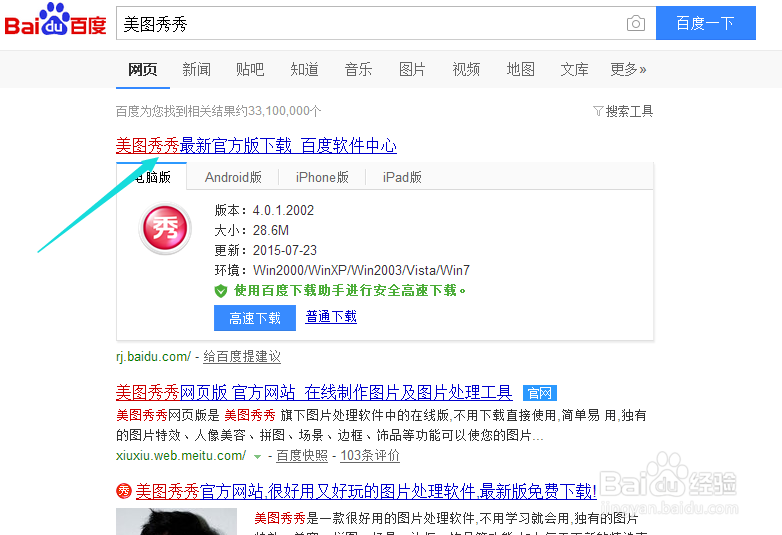Open the 视频 tab
Screen dimensions: 782x535
(466, 70)
